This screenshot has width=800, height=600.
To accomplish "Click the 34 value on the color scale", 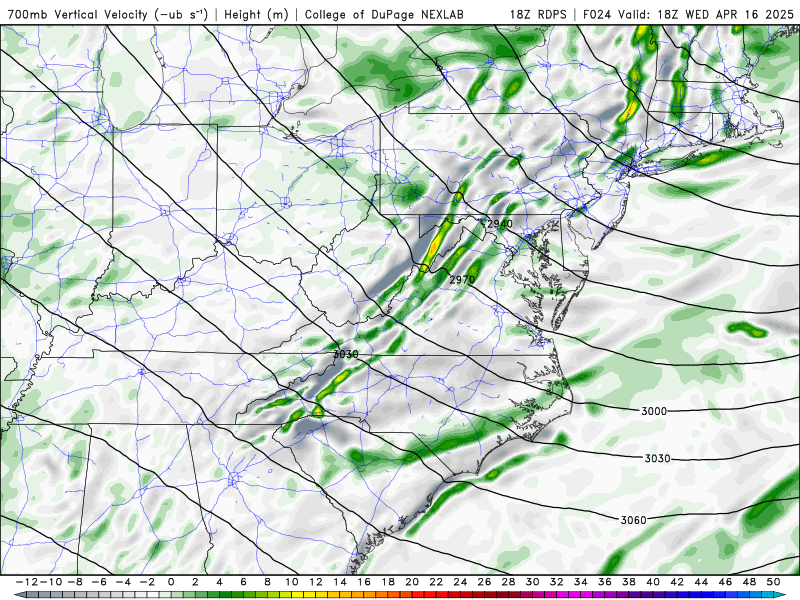I will tap(581, 582).
